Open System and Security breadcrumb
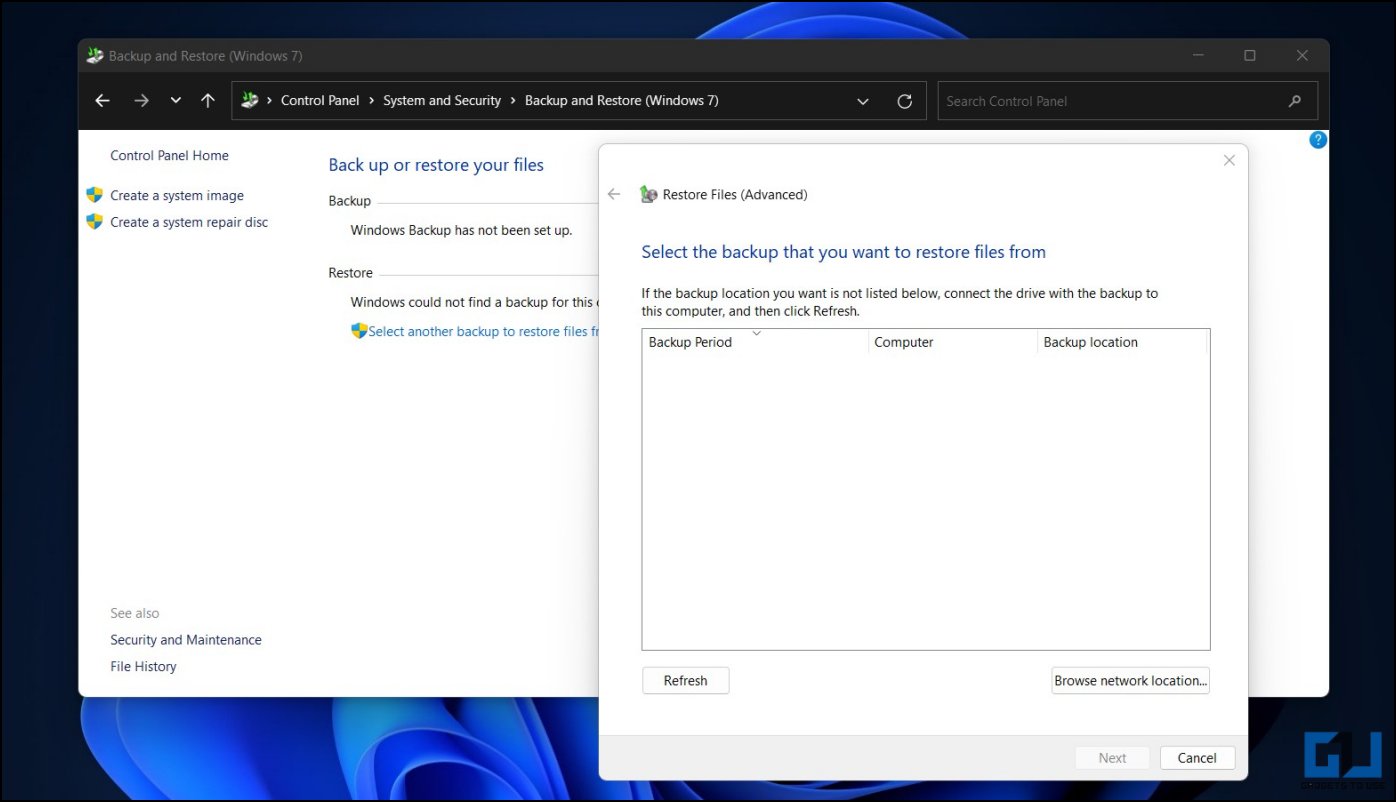This screenshot has height=802, width=1396. coord(442,101)
